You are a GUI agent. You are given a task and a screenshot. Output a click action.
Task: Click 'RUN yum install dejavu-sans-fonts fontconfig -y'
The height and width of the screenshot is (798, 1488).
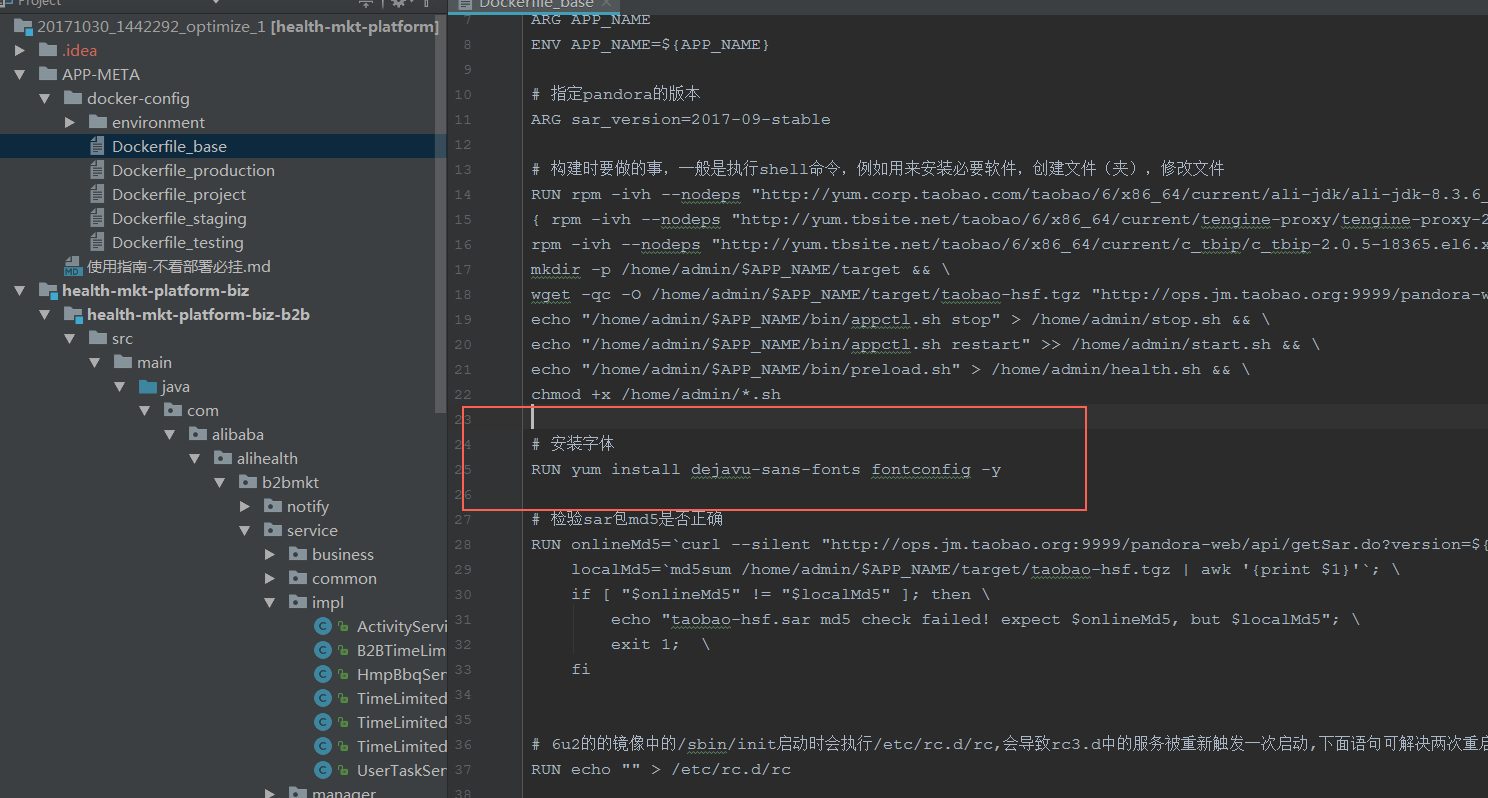766,469
